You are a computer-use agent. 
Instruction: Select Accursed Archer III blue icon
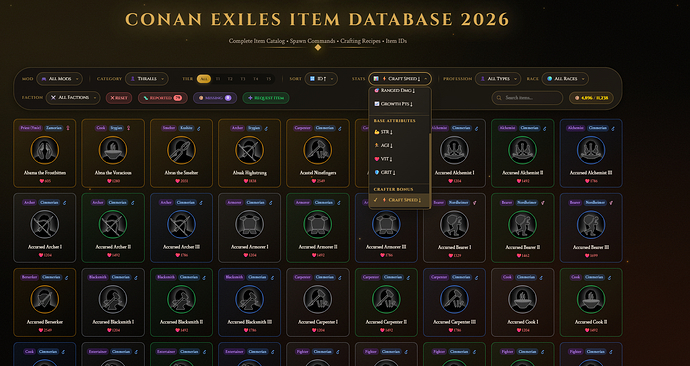coord(181,224)
